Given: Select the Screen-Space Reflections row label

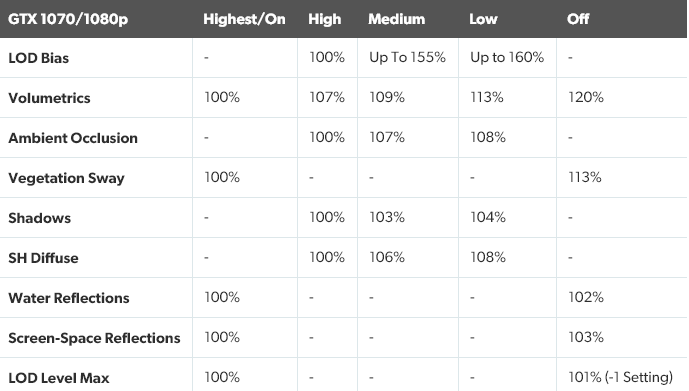Looking at the screenshot, I should click(x=94, y=338).
